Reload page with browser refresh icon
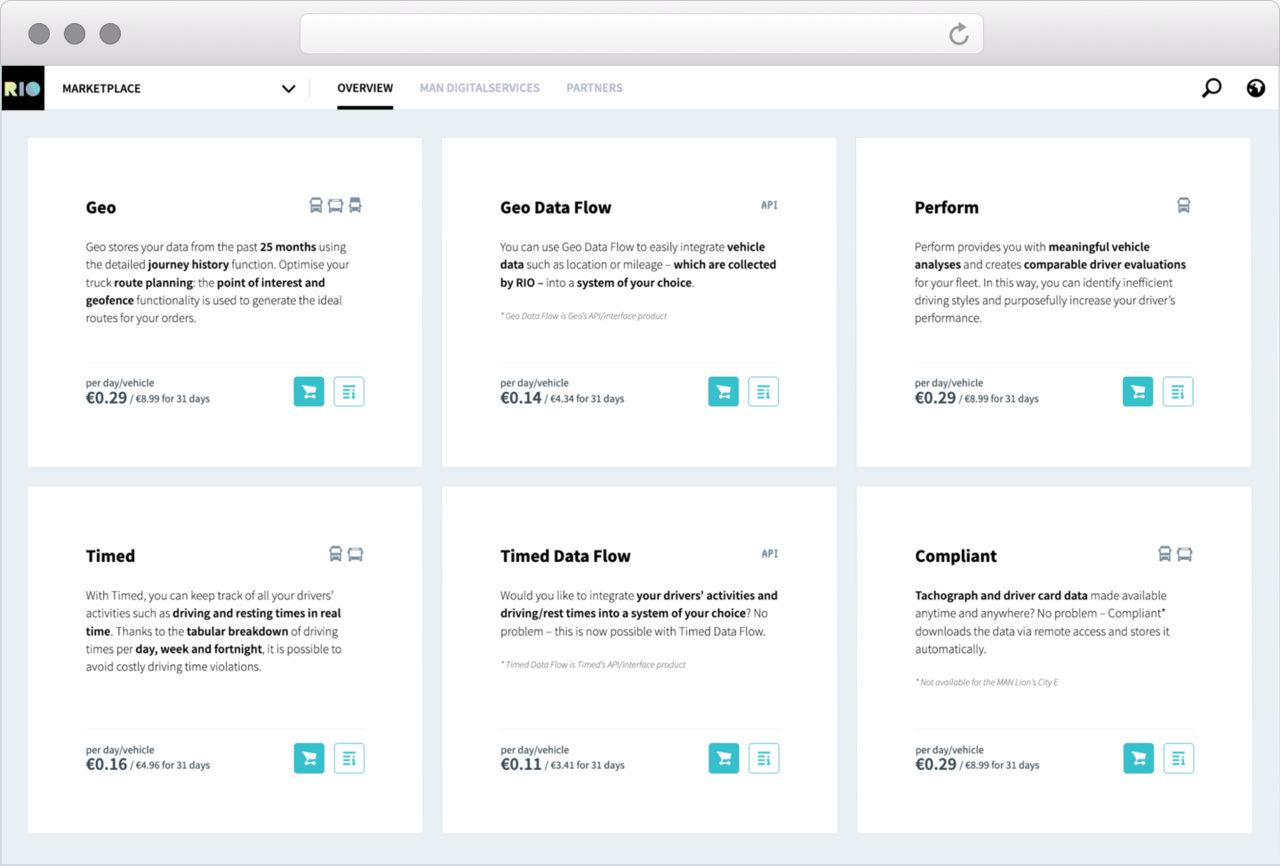This screenshot has width=1280, height=866. (958, 35)
